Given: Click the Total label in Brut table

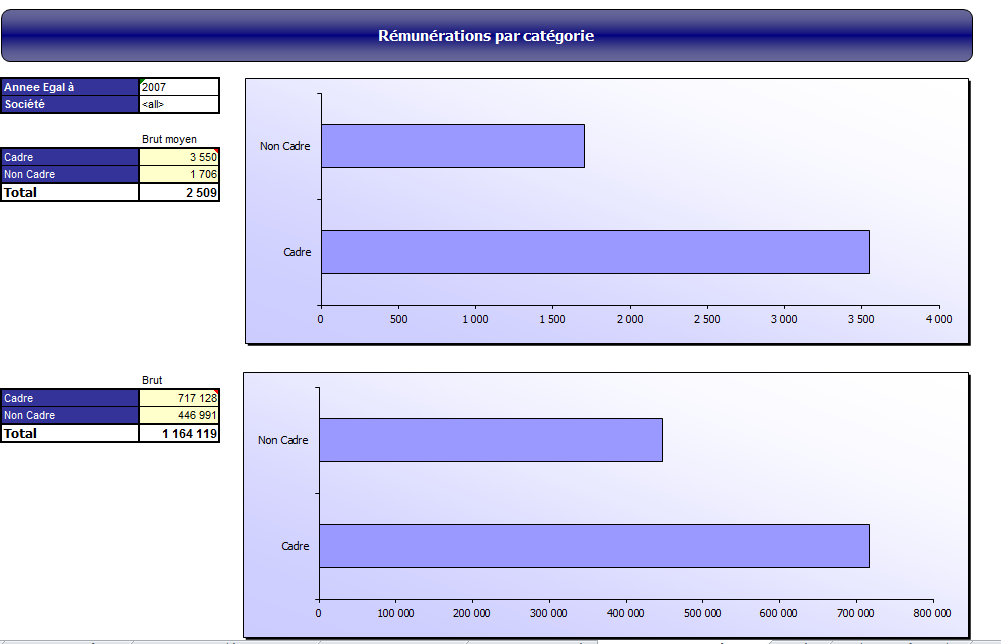Looking at the screenshot, I should pos(70,433).
